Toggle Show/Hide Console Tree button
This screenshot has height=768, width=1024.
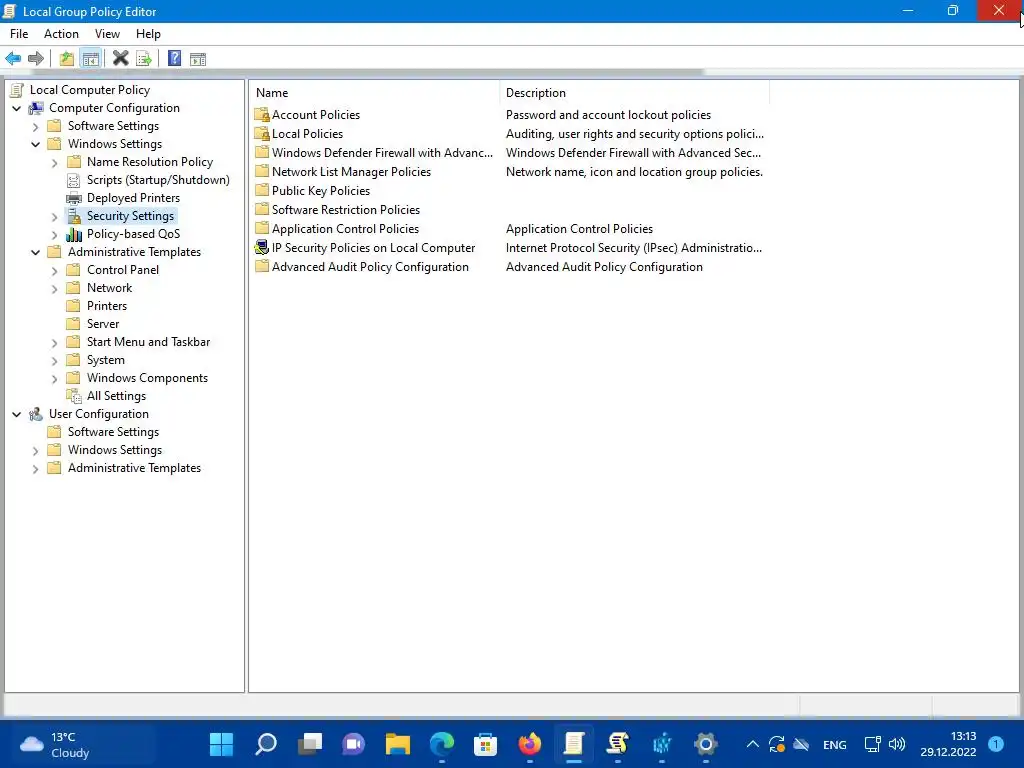(91, 59)
